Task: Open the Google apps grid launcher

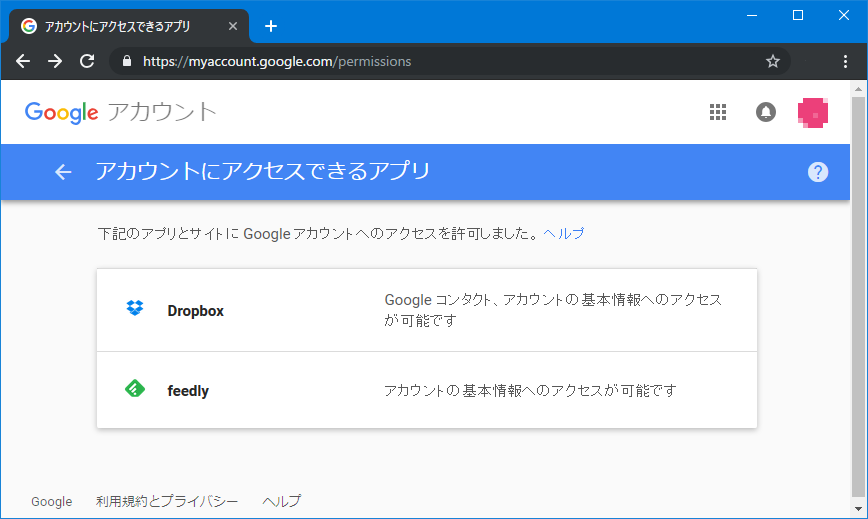Action: 718,112
